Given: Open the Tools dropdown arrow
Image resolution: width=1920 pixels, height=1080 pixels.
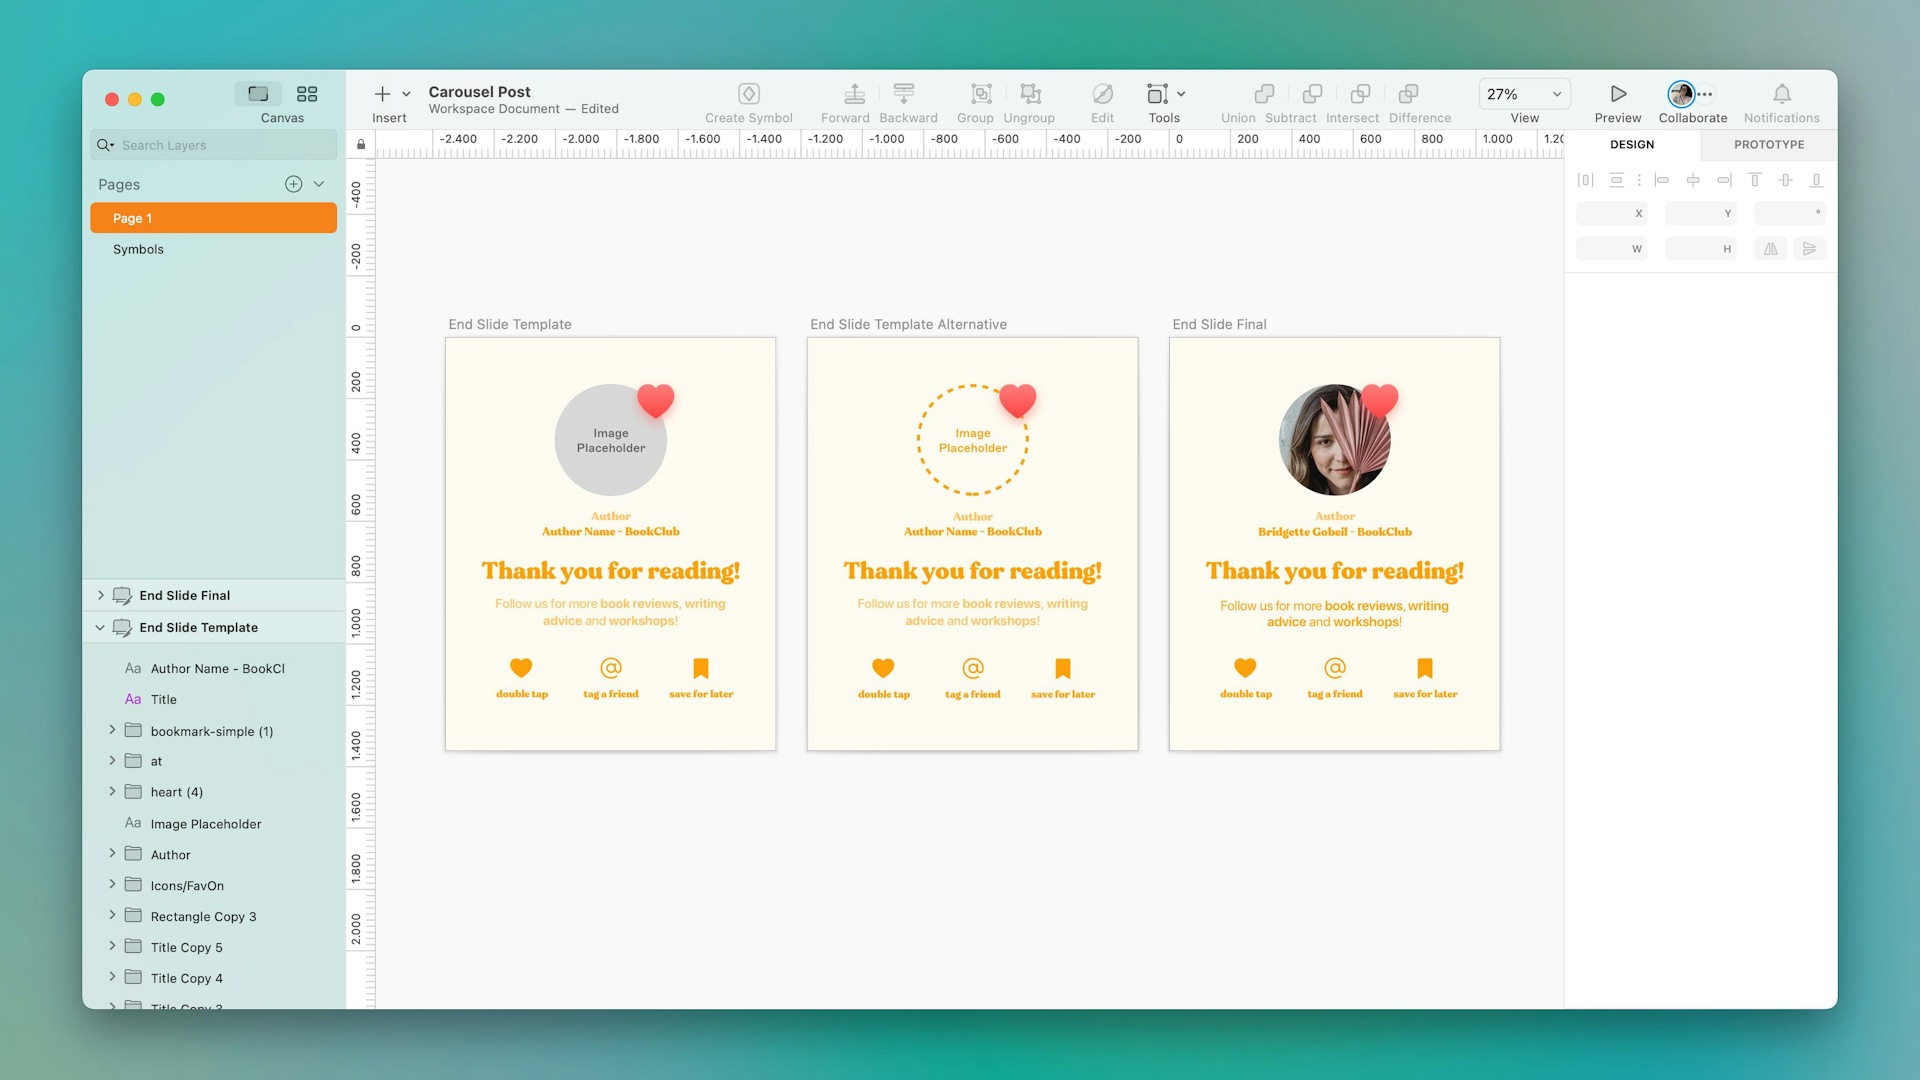Looking at the screenshot, I should tap(1180, 93).
